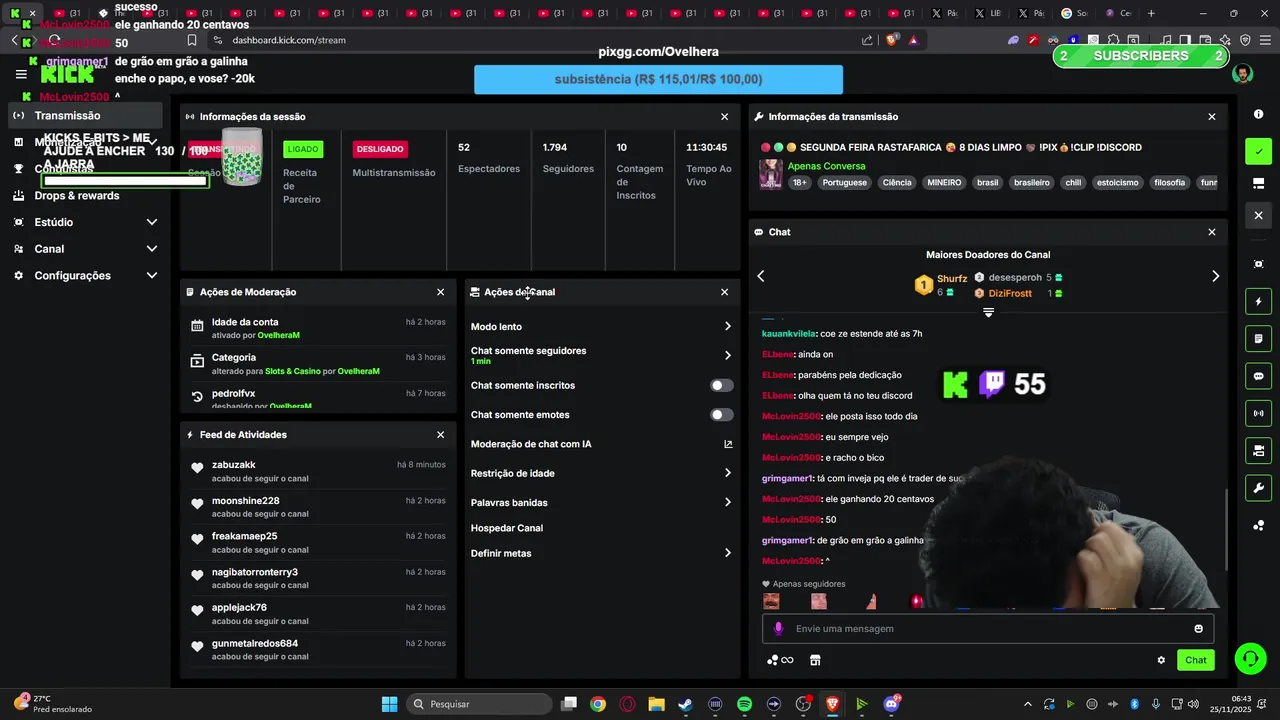Click the lightning bolt sidebar icon
This screenshot has height=720, width=1280.
click(x=1258, y=302)
